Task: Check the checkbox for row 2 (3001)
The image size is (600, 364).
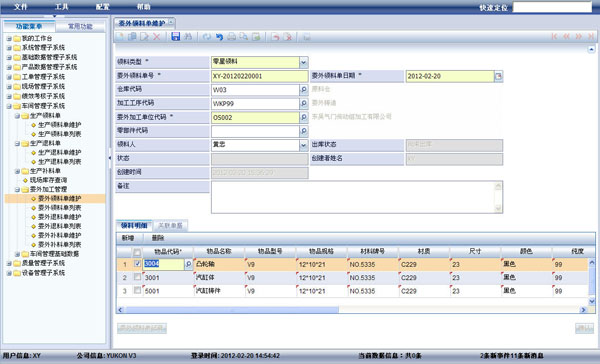Action: (x=137, y=277)
